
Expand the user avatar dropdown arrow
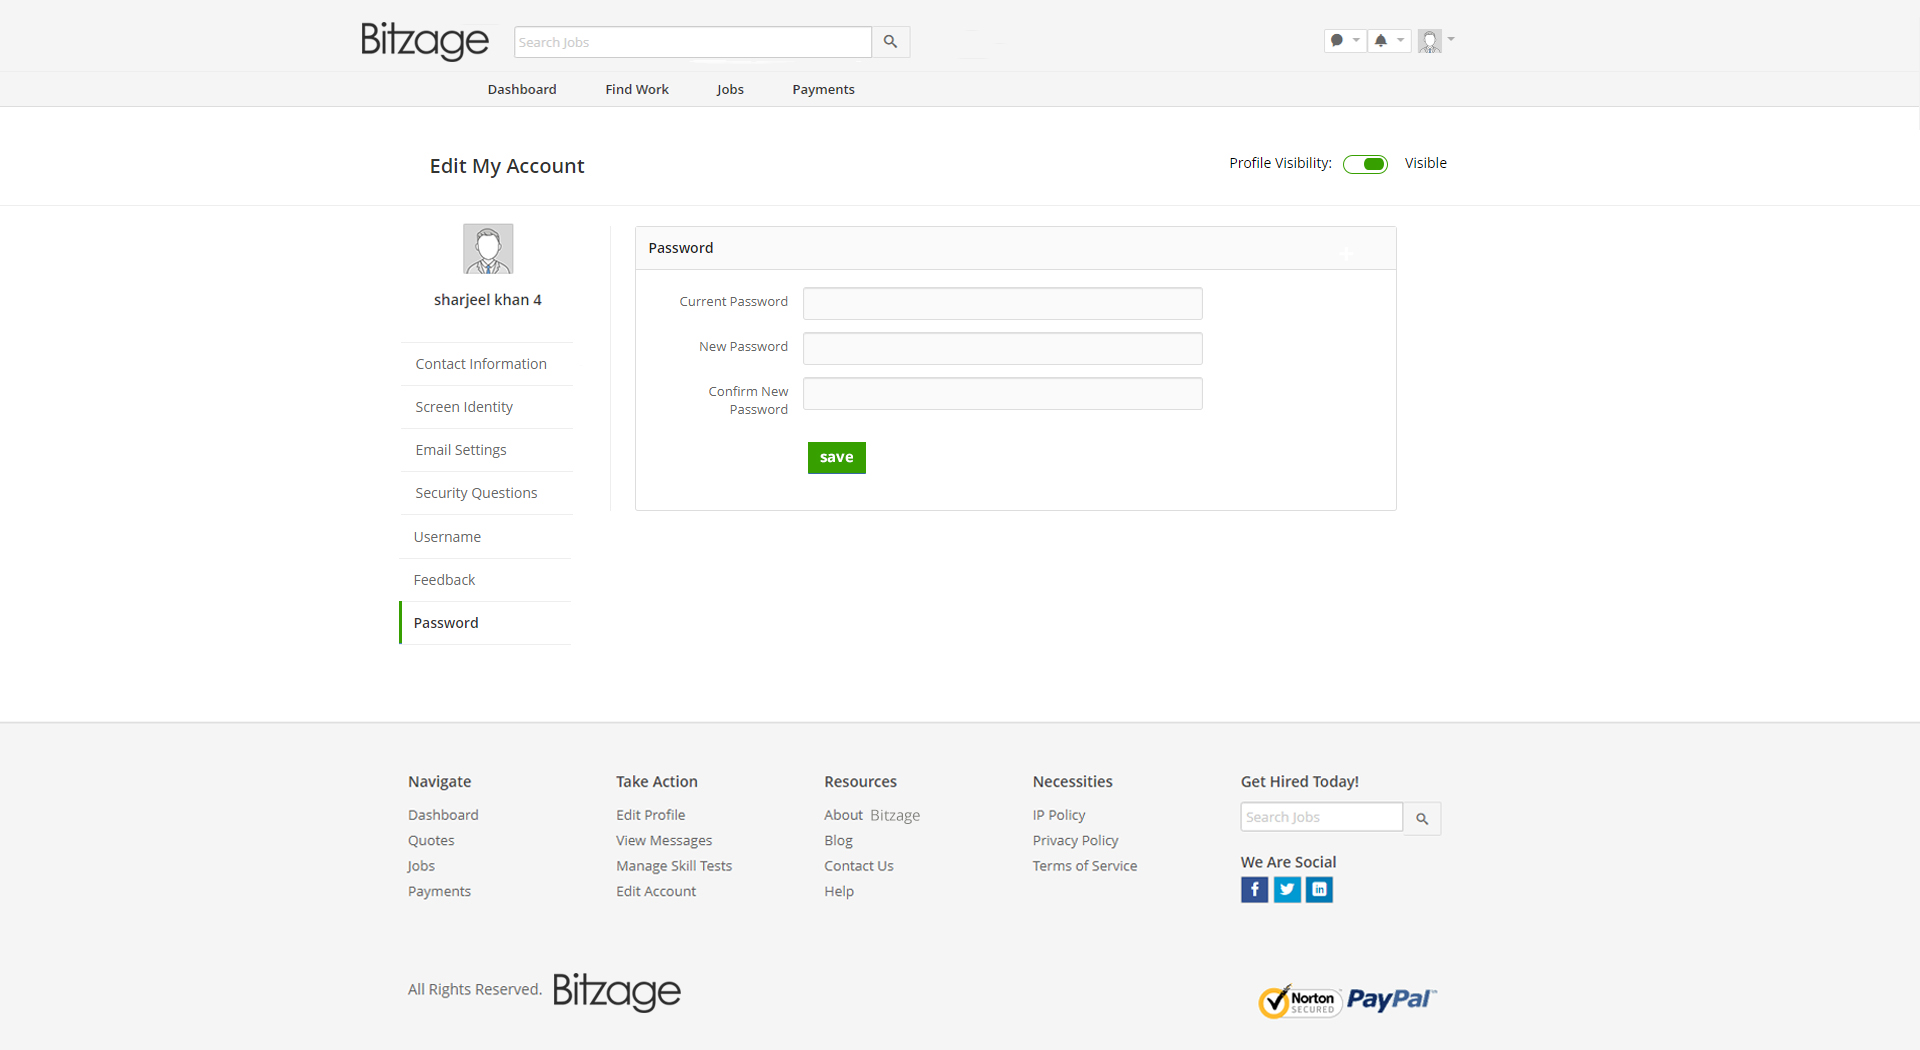pos(1451,40)
